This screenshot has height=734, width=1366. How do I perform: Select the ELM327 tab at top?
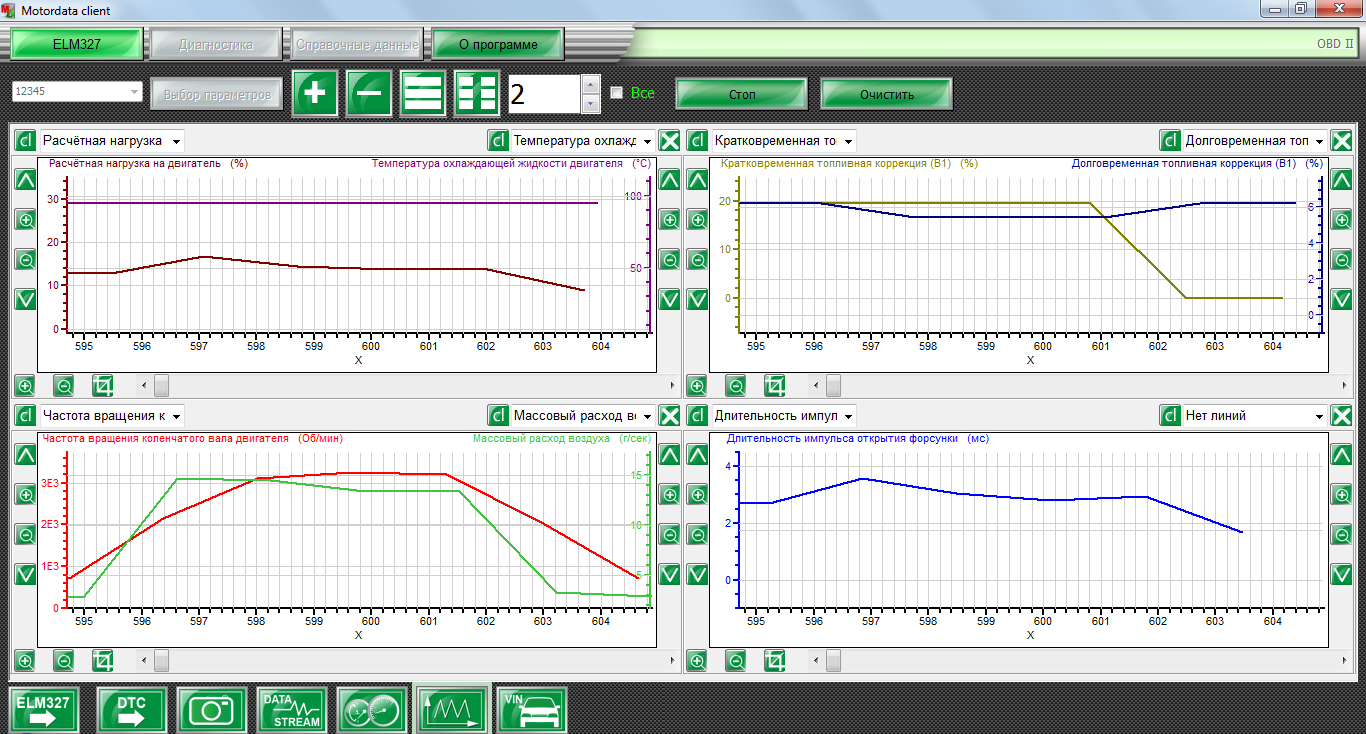pyautogui.click(x=77, y=45)
